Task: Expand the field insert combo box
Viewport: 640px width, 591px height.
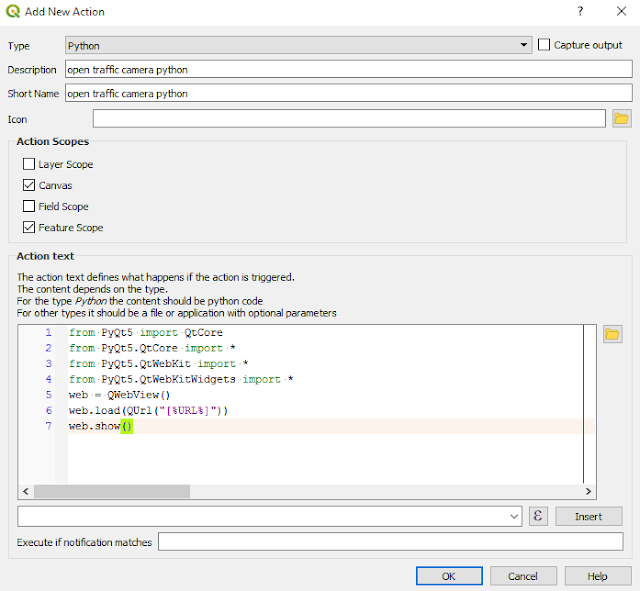Action: pos(269,516)
